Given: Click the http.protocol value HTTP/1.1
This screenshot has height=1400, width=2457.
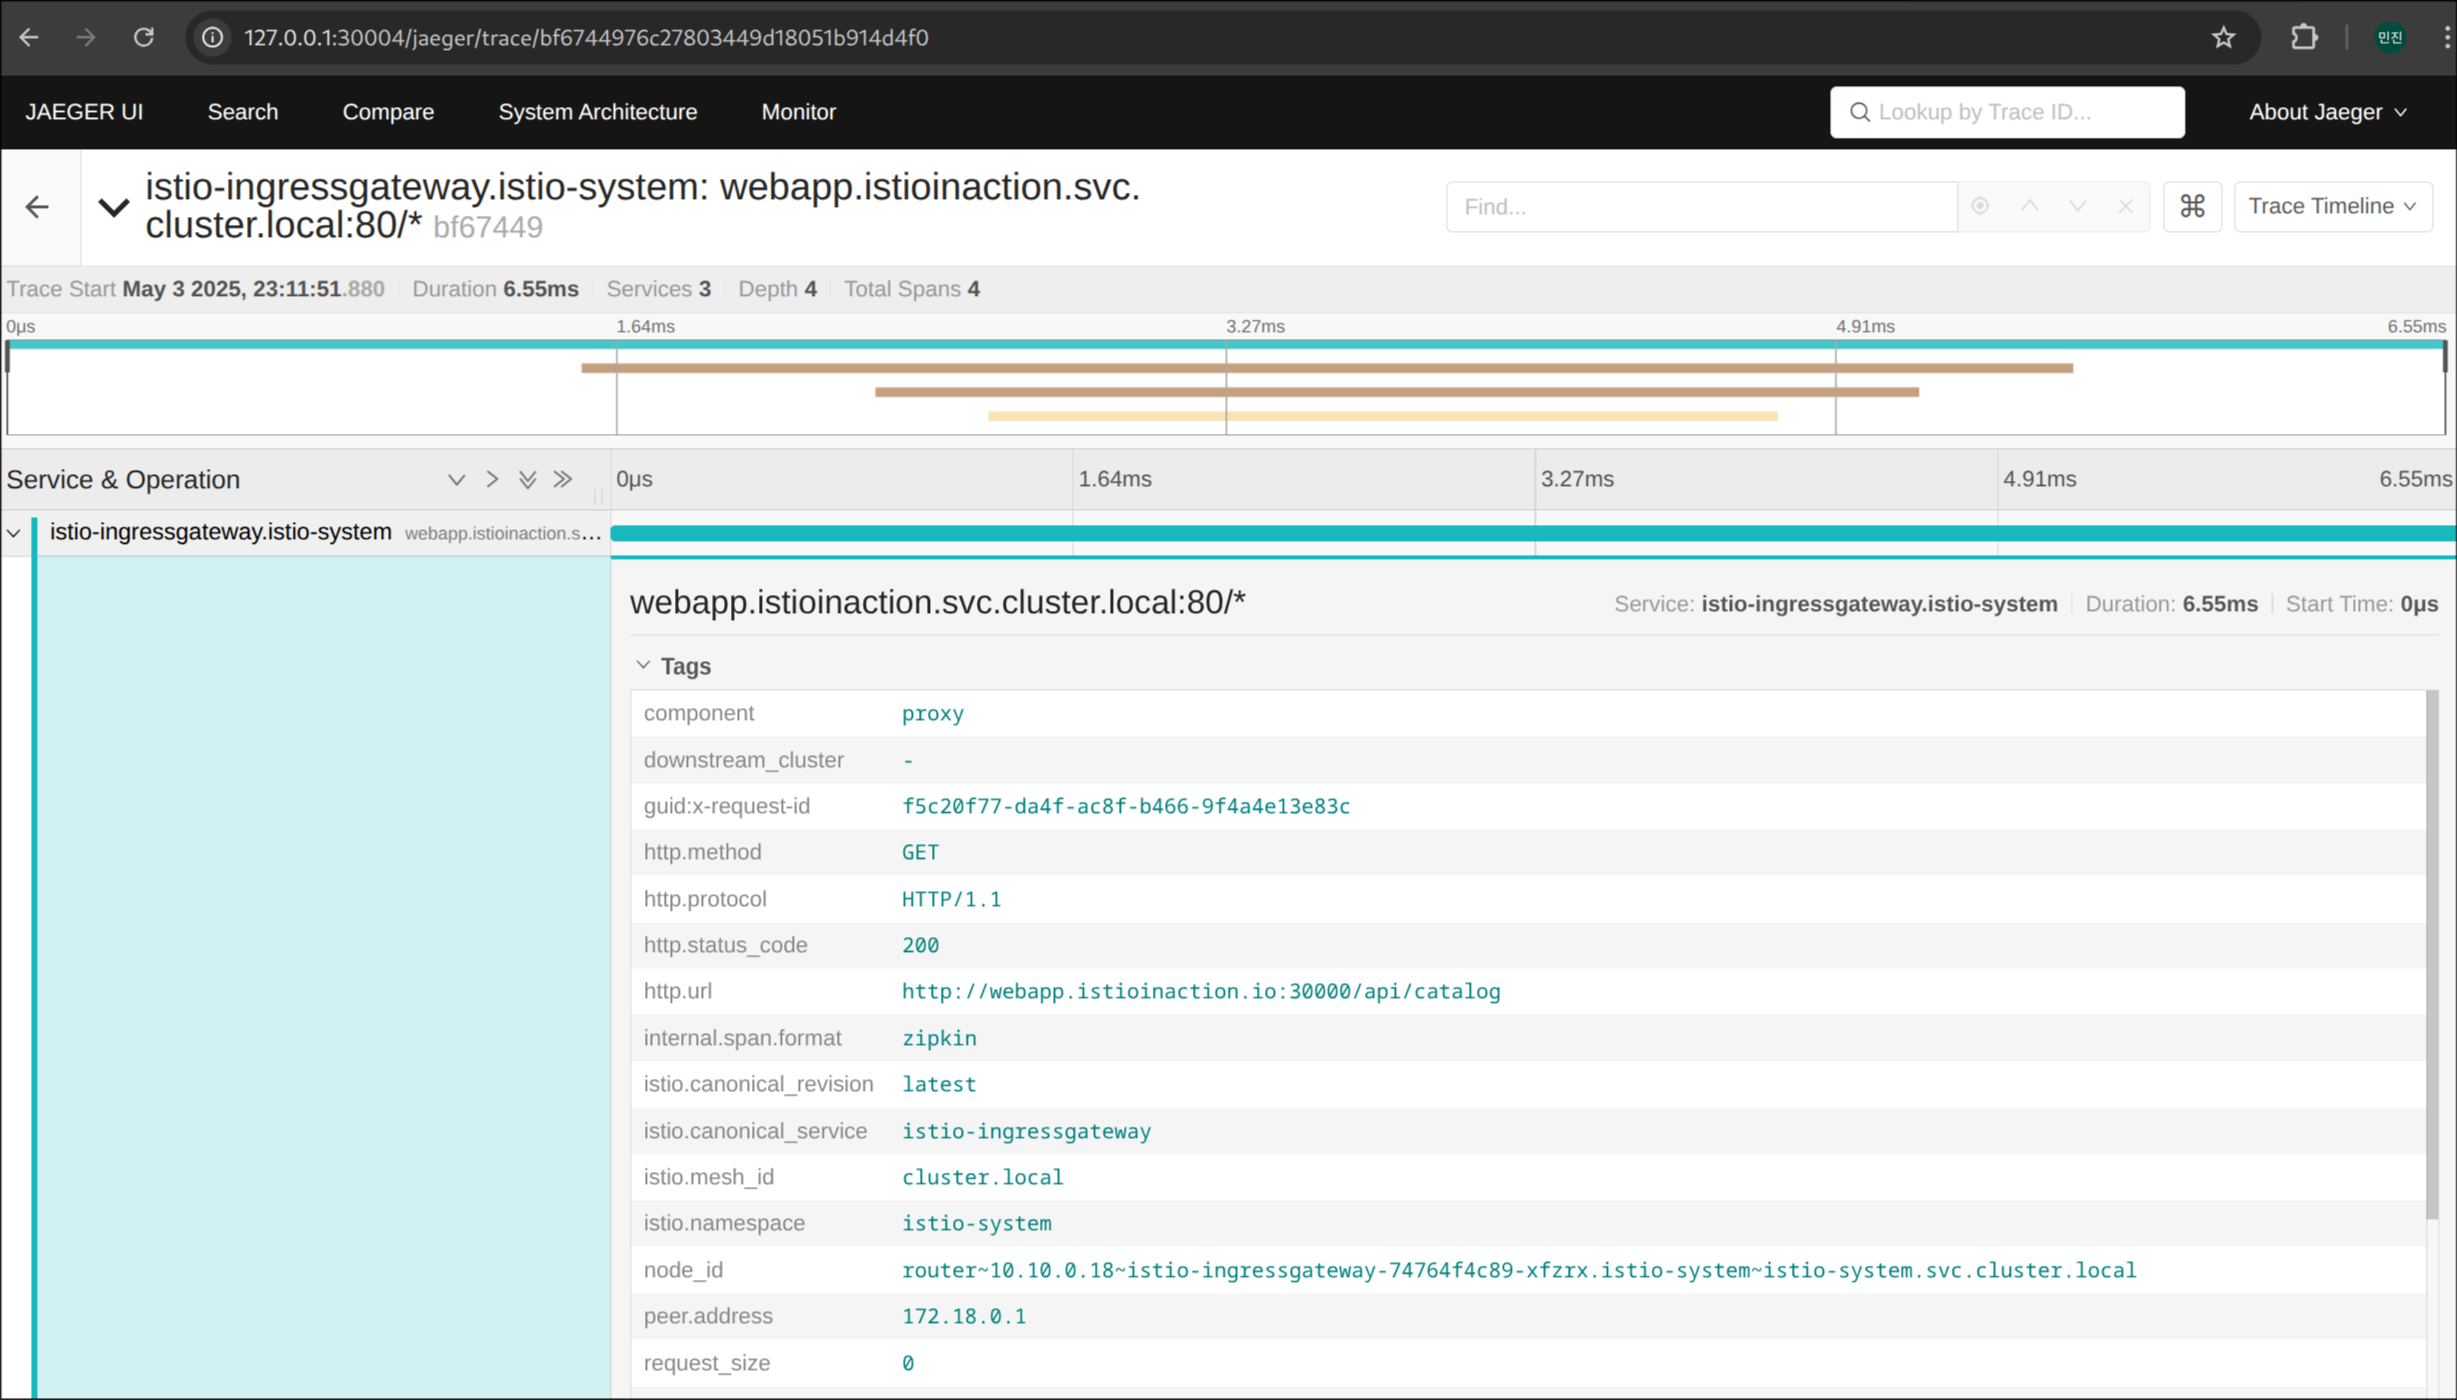Looking at the screenshot, I should coord(951,899).
